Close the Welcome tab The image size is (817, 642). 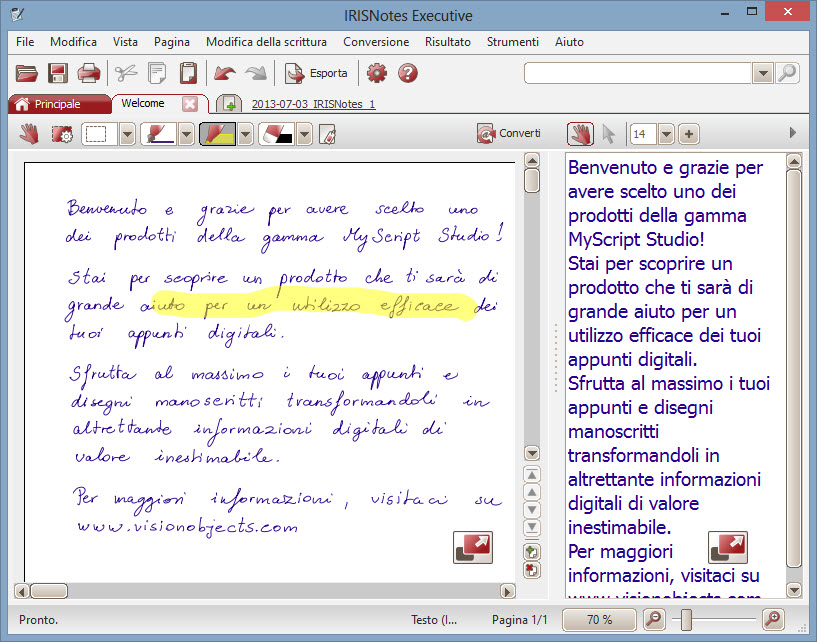coord(190,104)
